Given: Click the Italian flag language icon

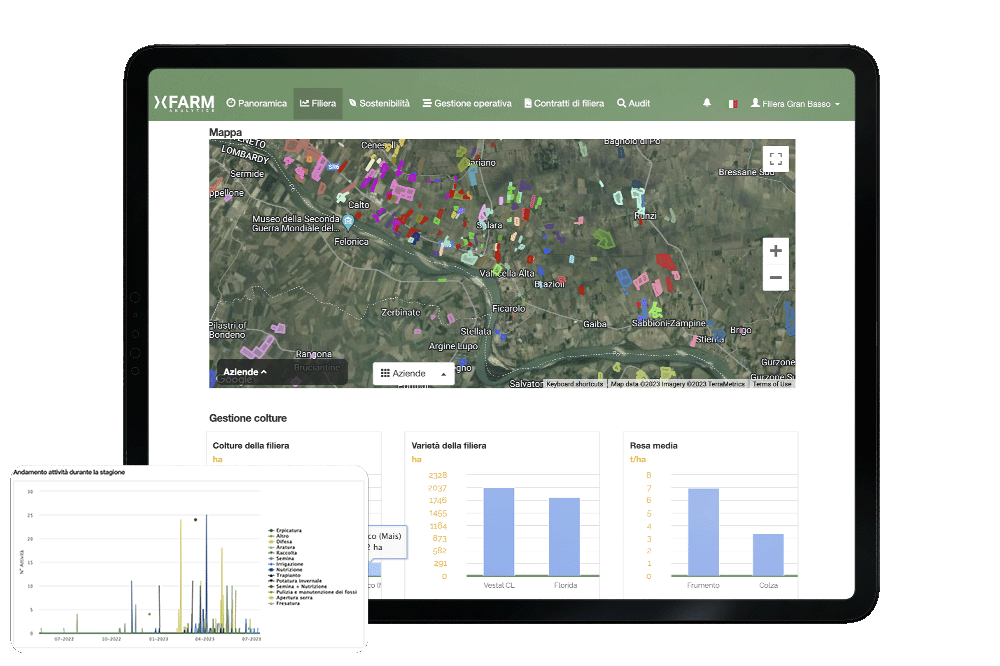Looking at the screenshot, I should click(733, 103).
